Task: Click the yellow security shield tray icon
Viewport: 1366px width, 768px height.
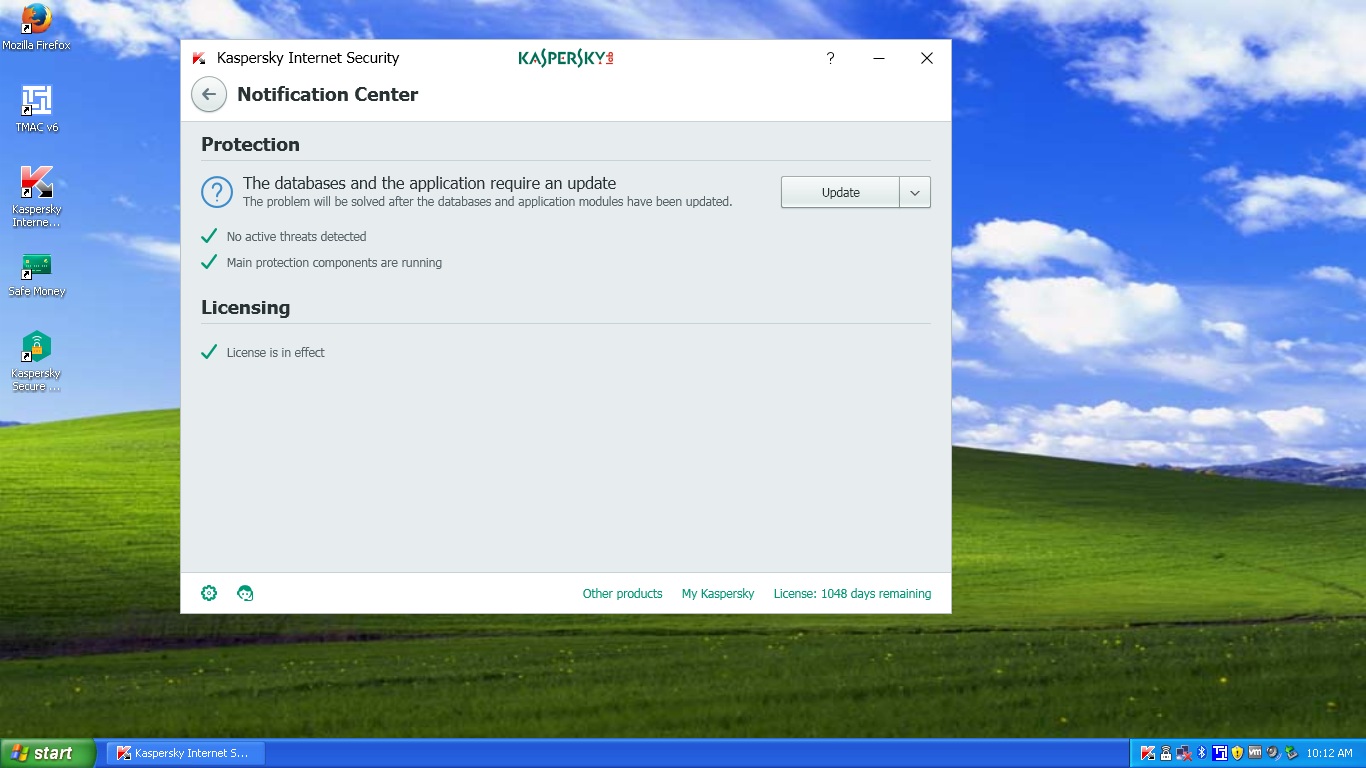Action: coord(1237,753)
